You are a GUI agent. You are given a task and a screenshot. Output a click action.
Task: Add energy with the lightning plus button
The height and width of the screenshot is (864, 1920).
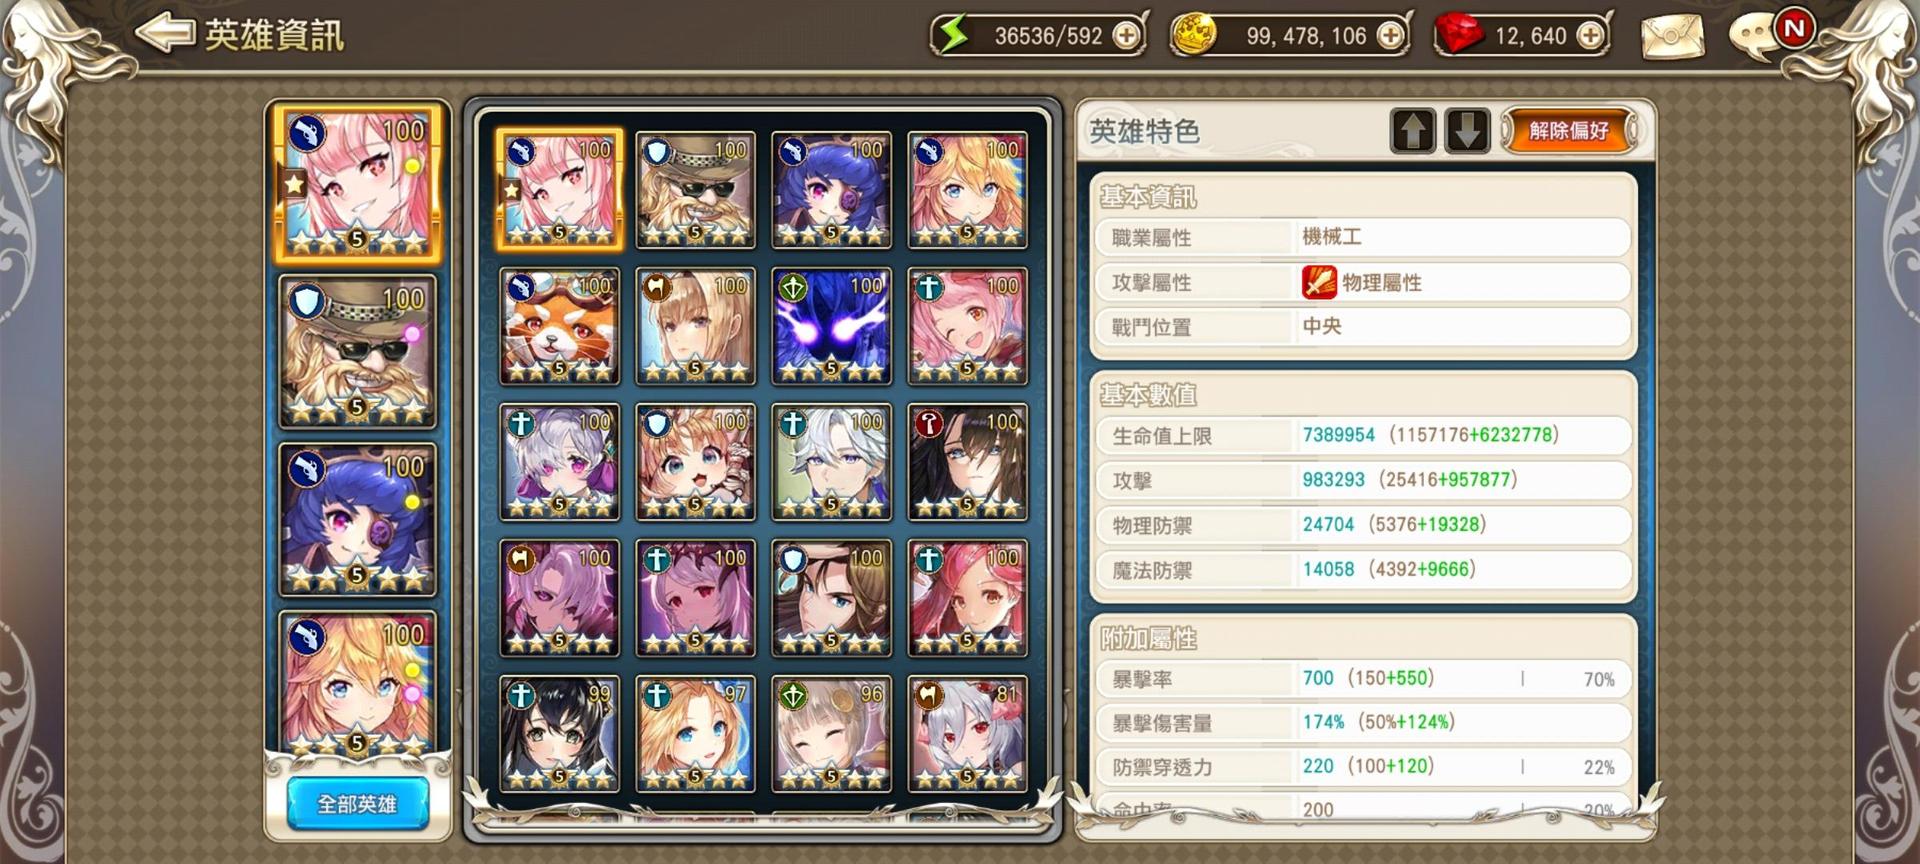click(x=1126, y=36)
